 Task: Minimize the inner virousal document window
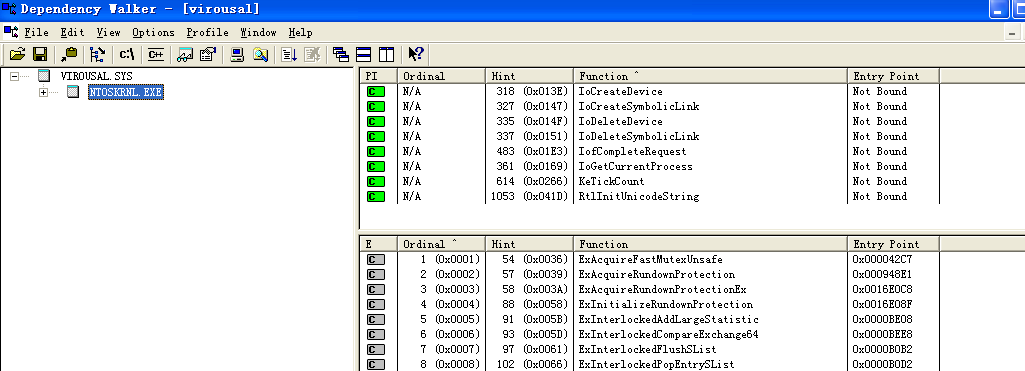pyautogui.click(x=1014, y=32)
